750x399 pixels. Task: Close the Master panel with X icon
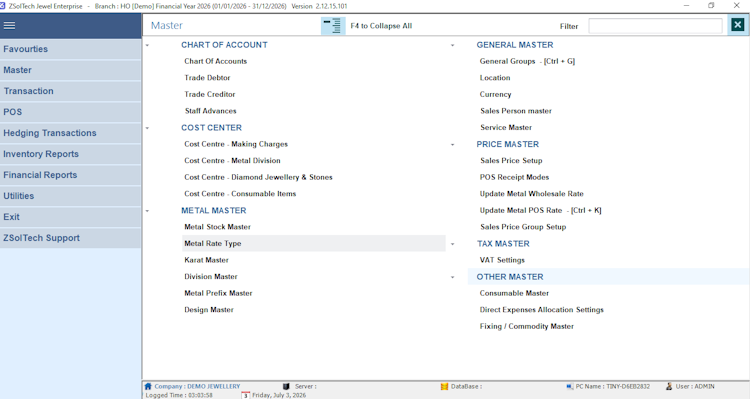[x=738, y=24]
